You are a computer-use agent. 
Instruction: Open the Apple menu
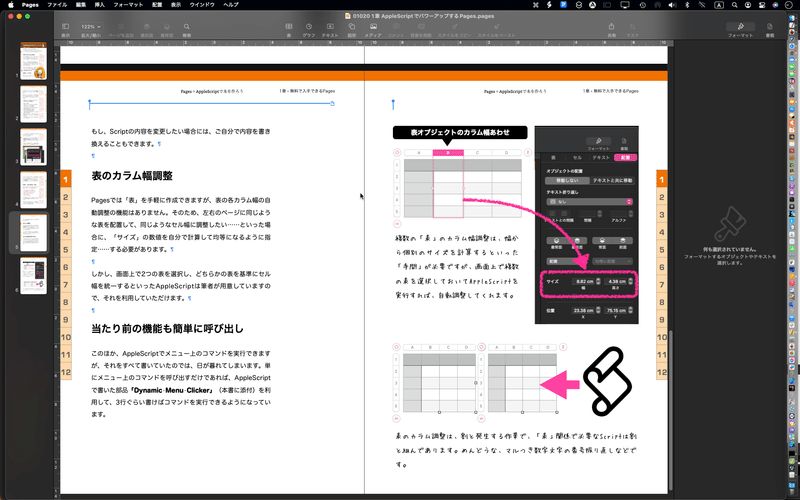[10, 5]
